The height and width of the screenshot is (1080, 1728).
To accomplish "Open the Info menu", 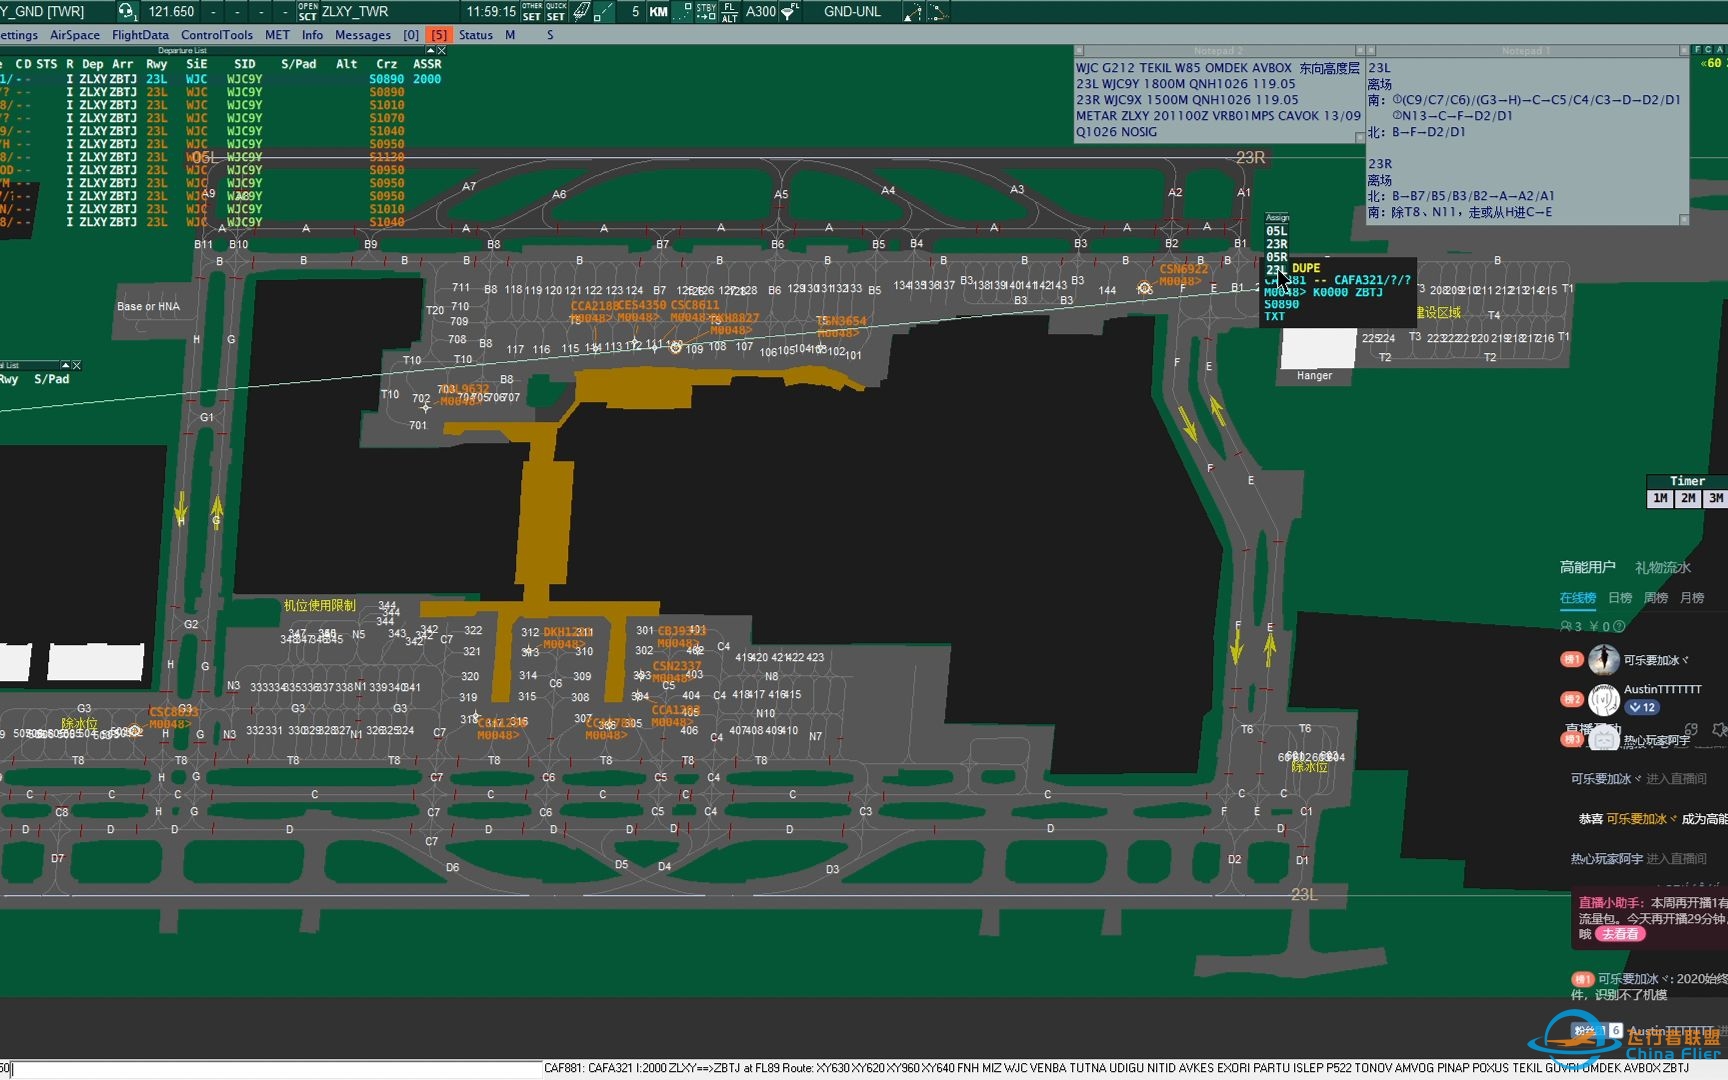I will (x=312, y=35).
